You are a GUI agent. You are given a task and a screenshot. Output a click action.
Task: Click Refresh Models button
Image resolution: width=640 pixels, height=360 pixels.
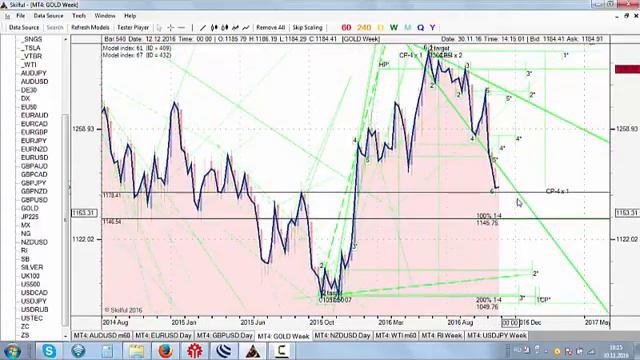click(90, 28)
